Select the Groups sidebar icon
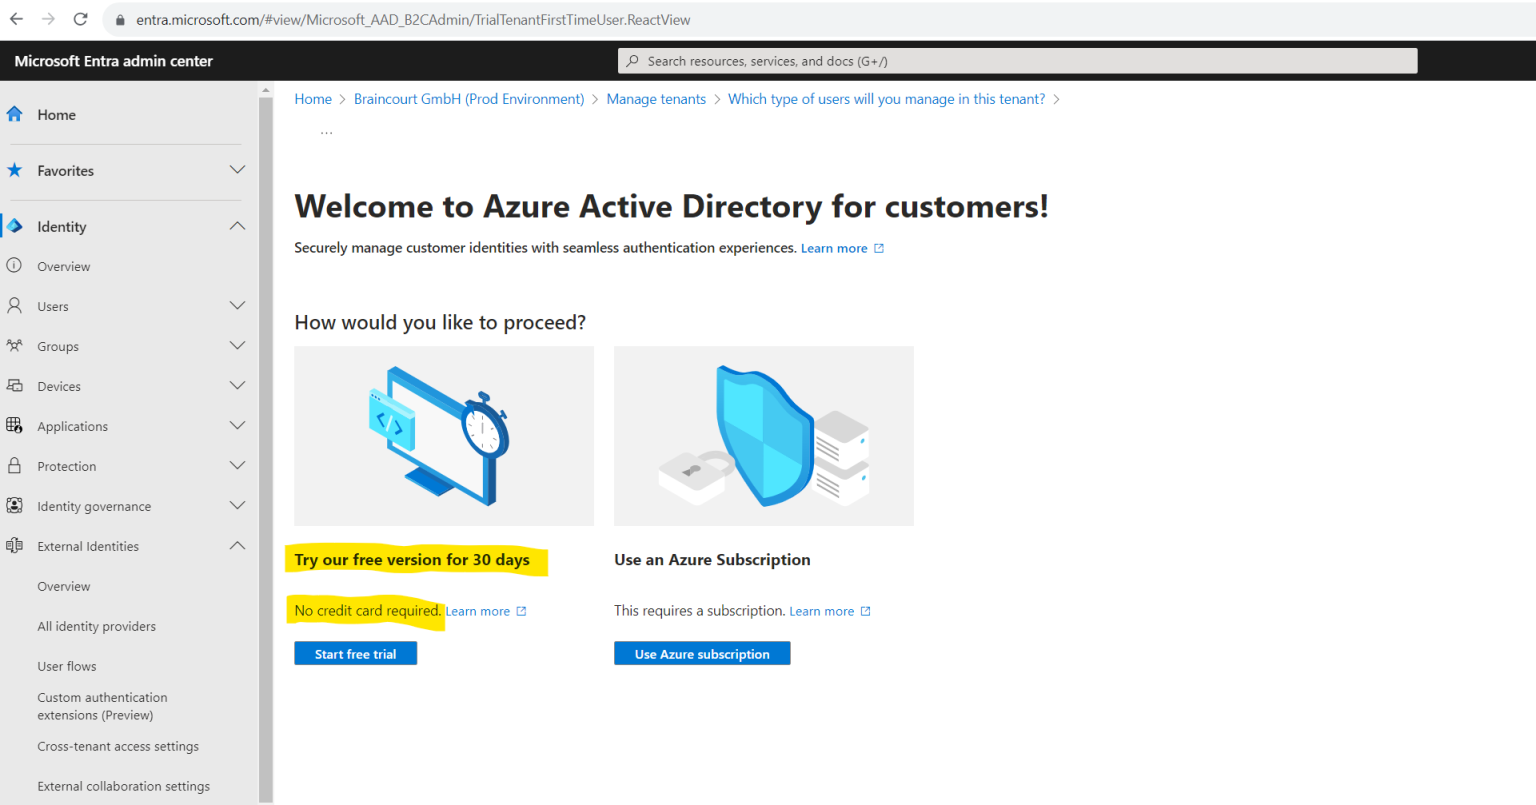This screenshot has width=1536, height=805. click(15, 346)
